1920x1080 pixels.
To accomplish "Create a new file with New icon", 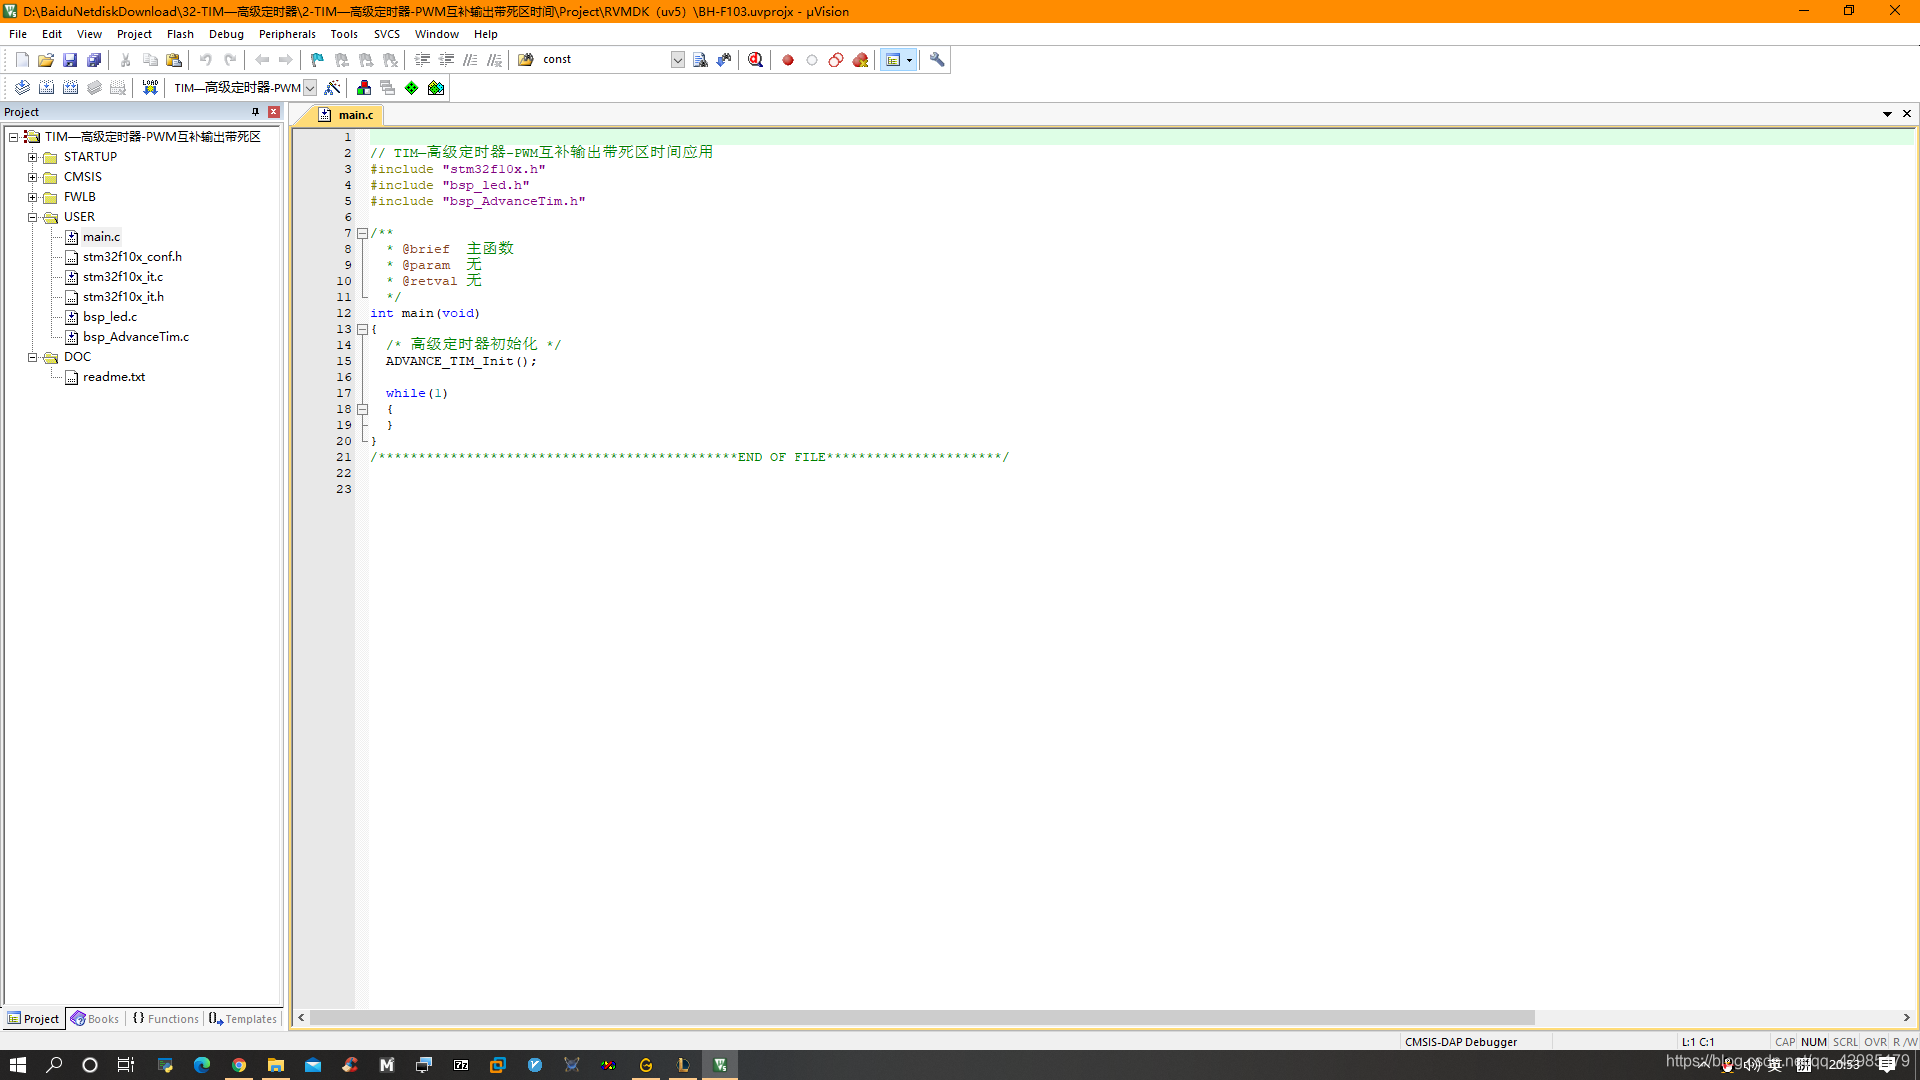I will [22, 60].
